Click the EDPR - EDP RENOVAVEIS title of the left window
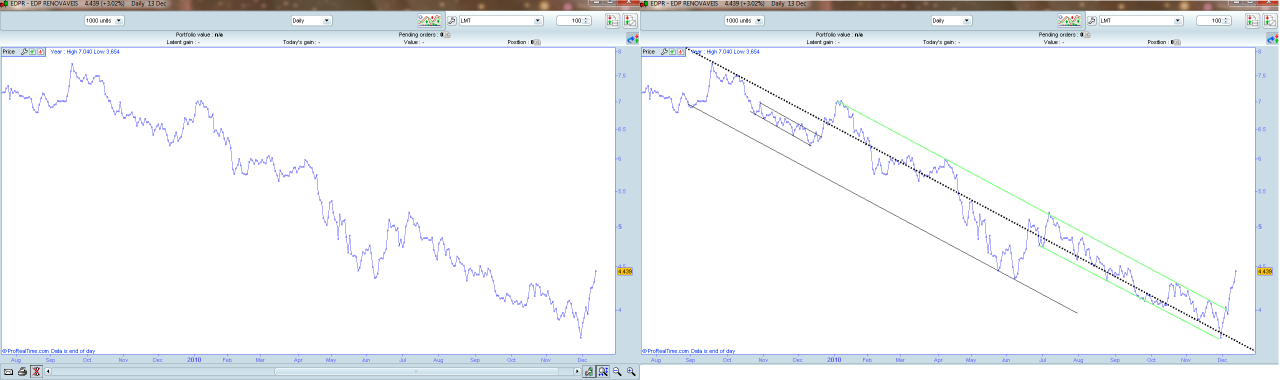This screenshot has width=1280, height=380. (x=44, y=4)
